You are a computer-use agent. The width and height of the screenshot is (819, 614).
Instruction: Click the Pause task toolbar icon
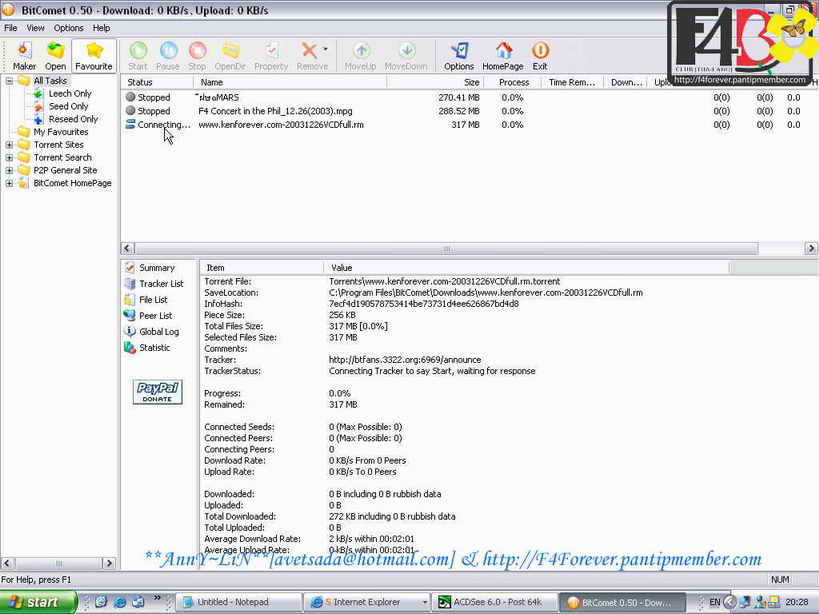168,56
